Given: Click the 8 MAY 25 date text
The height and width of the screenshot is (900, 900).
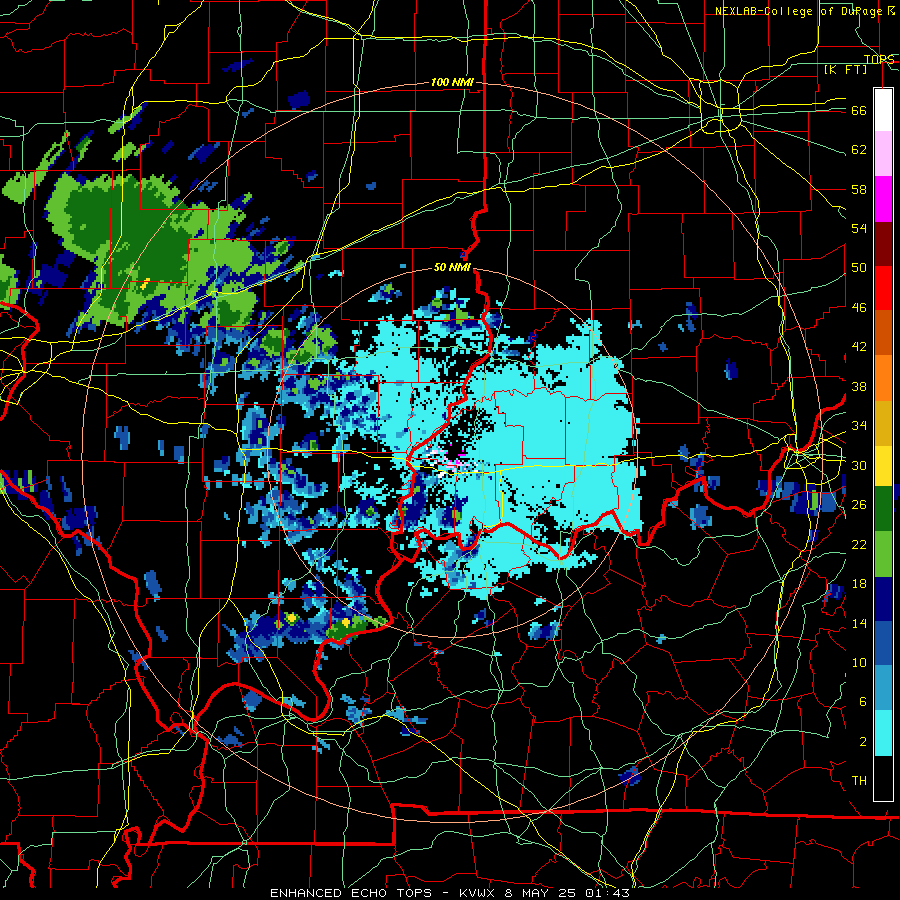Looking at the screenshot, I should click(x=540, y=893).
